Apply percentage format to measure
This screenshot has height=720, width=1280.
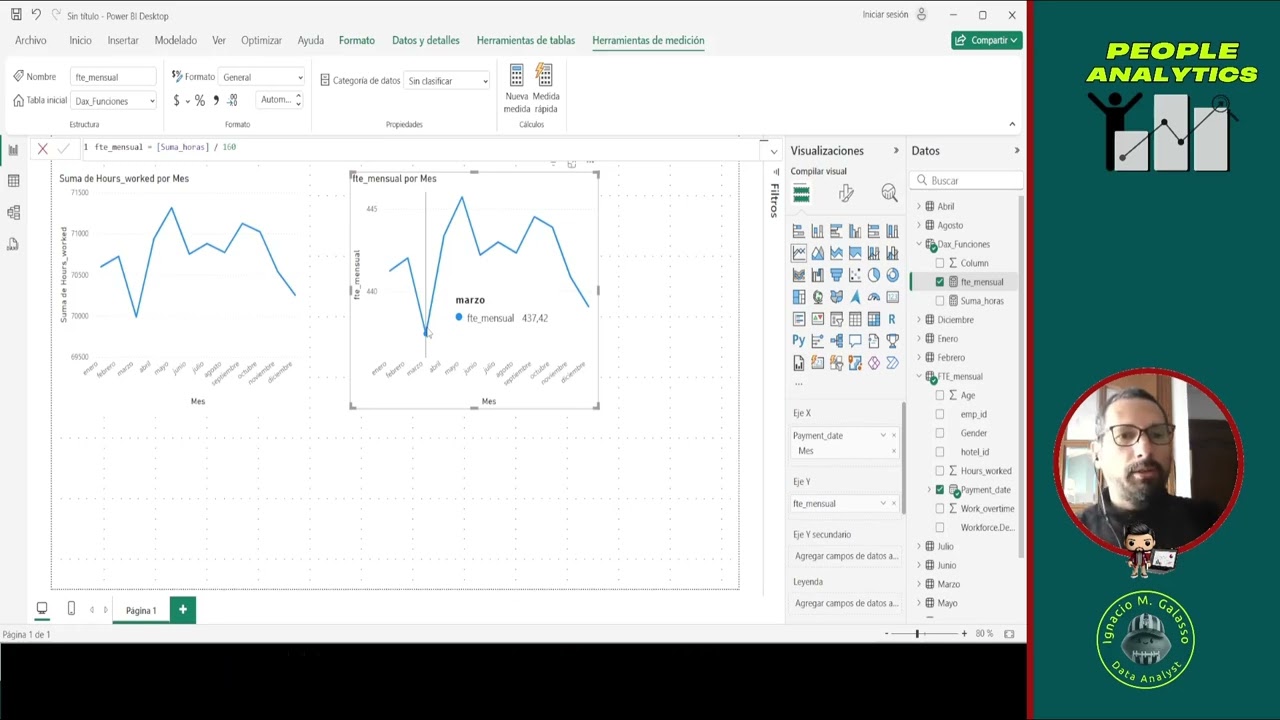[200, 100]
